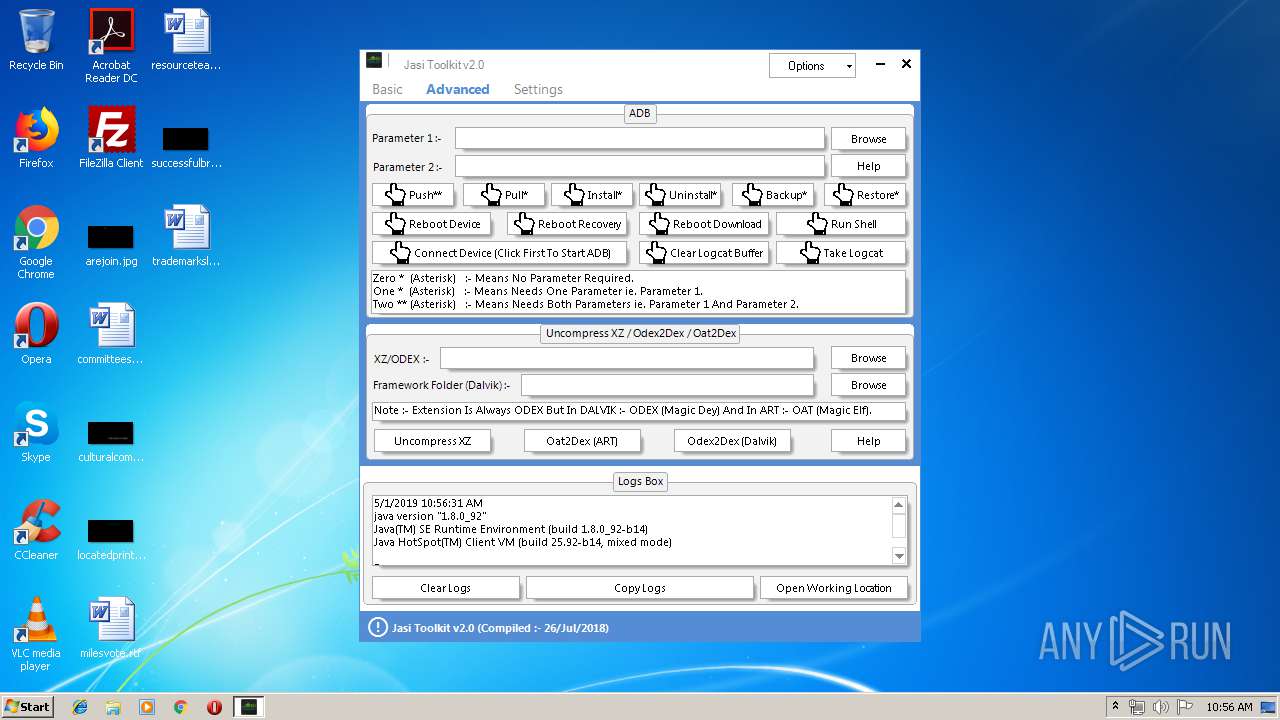
Task: Select Acrobat Reader DC desktop icon
Action: point(111,45)
